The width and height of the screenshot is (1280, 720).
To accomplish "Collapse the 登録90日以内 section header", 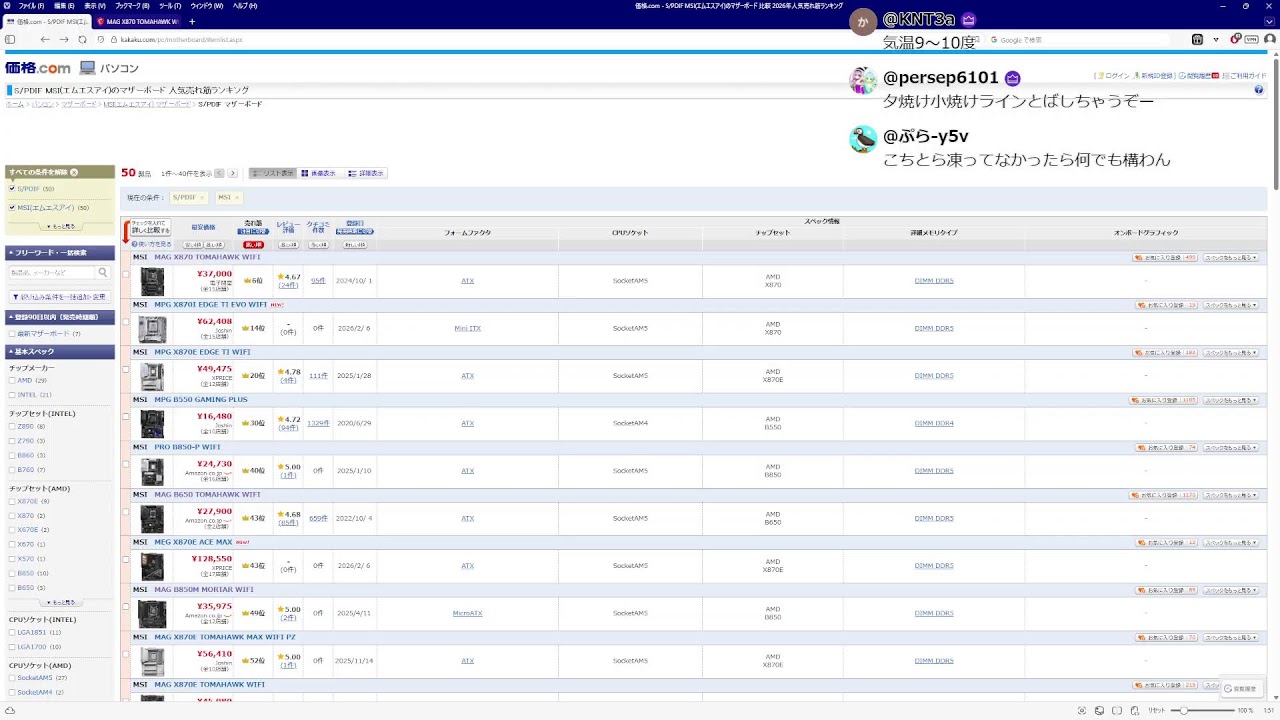I will coord(60,318).
